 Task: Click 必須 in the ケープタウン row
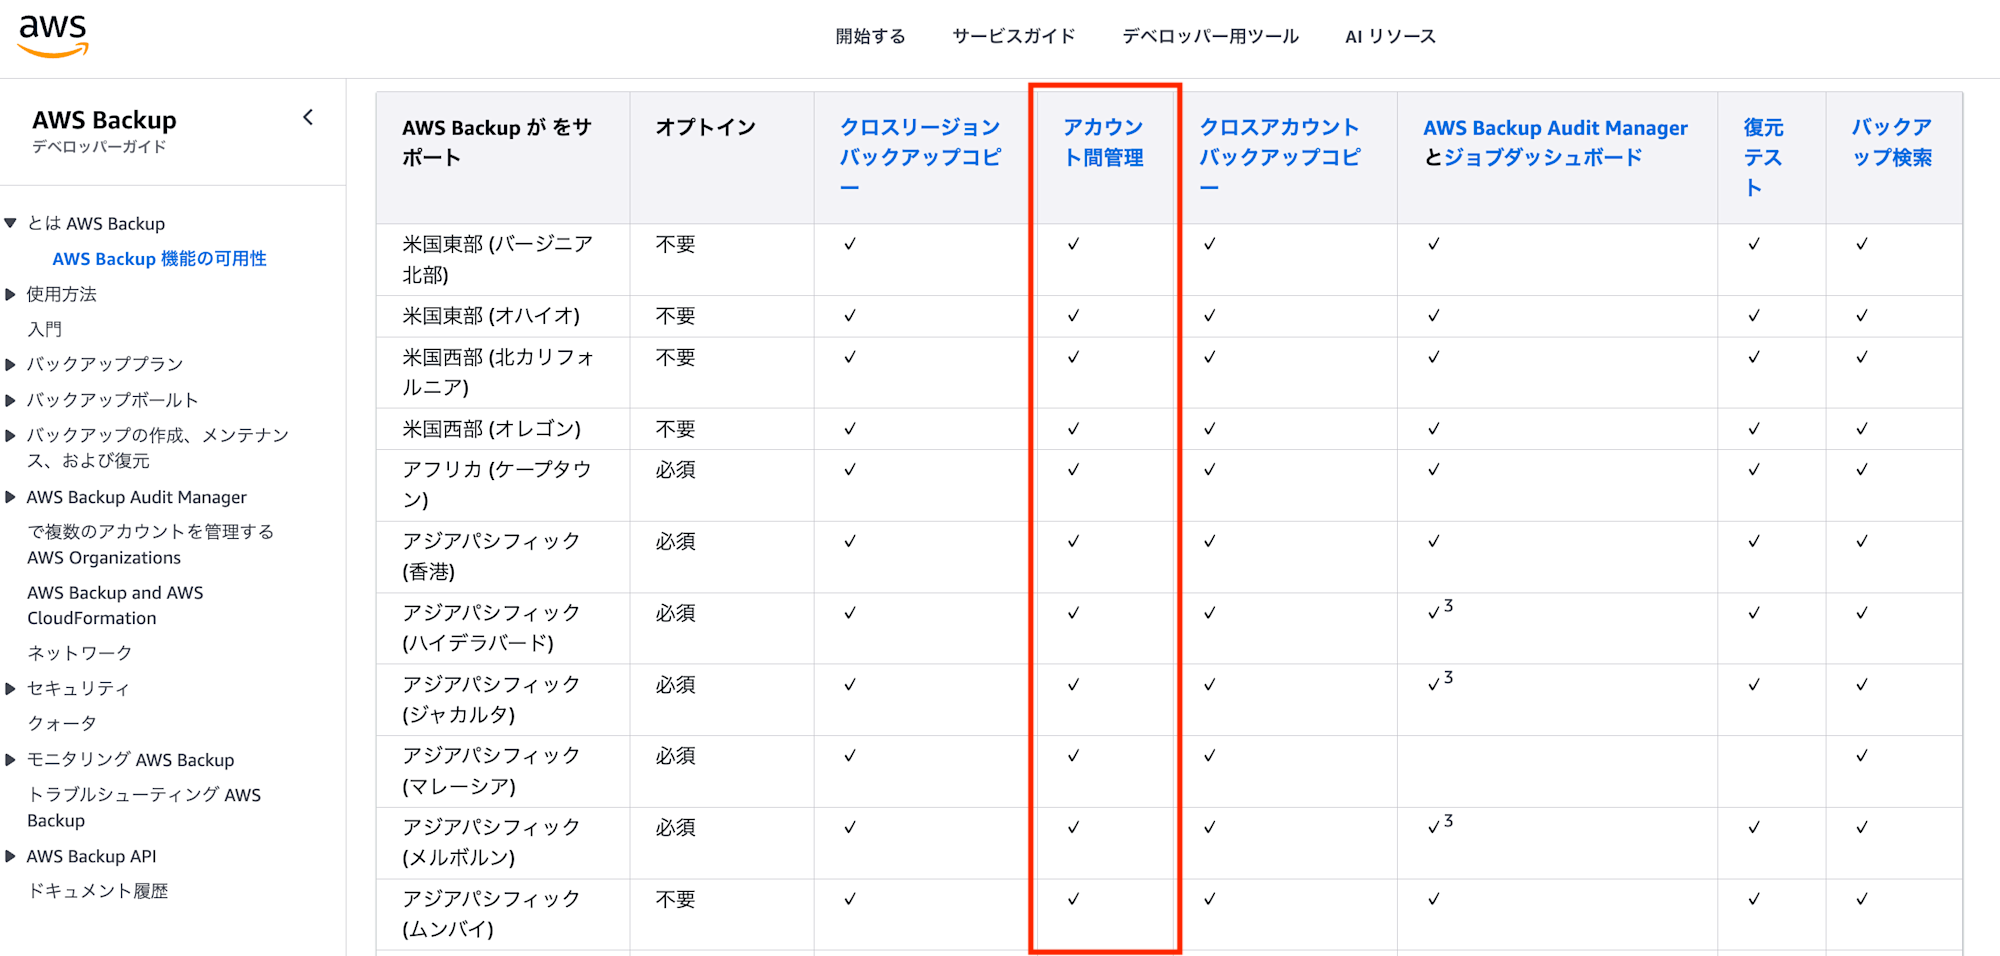point(675,470)
